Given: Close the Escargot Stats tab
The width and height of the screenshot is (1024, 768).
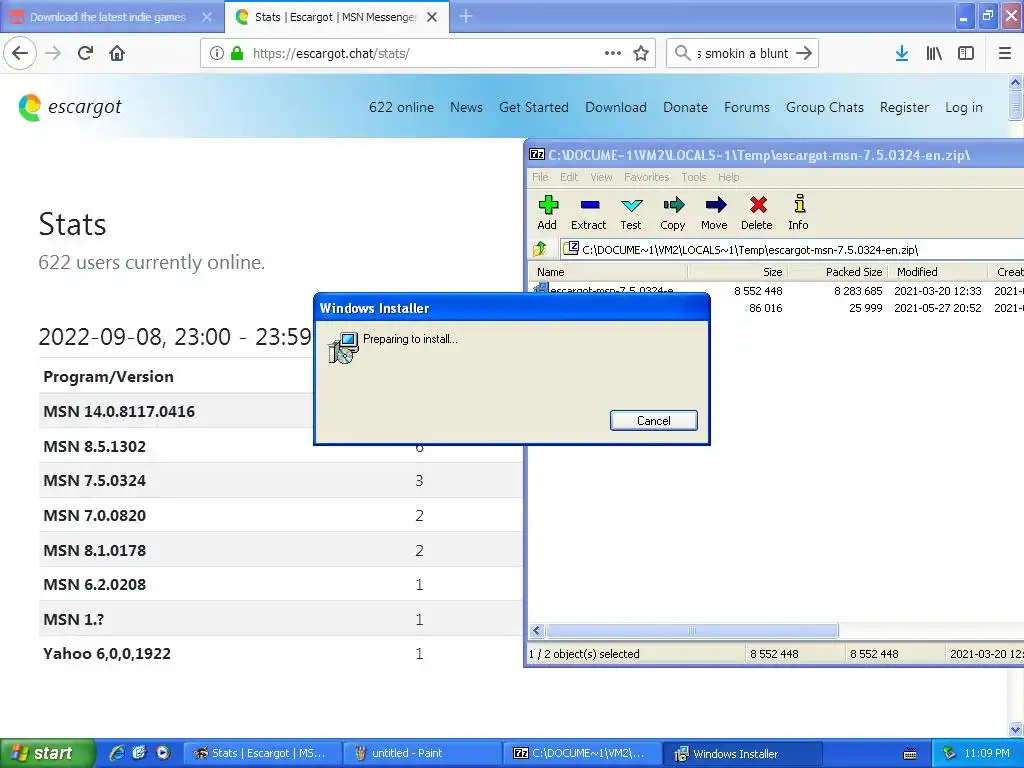Looking at the screenshot, I should (x=432, y=17).
